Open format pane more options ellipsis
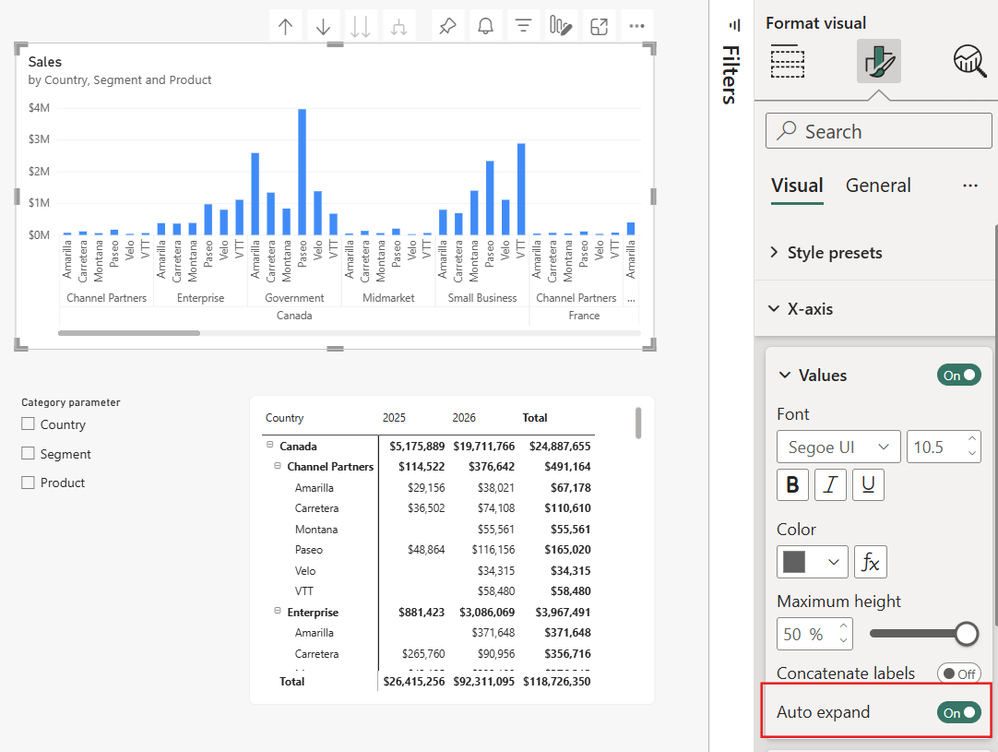998x752 pixels. (x=970, y=185)
